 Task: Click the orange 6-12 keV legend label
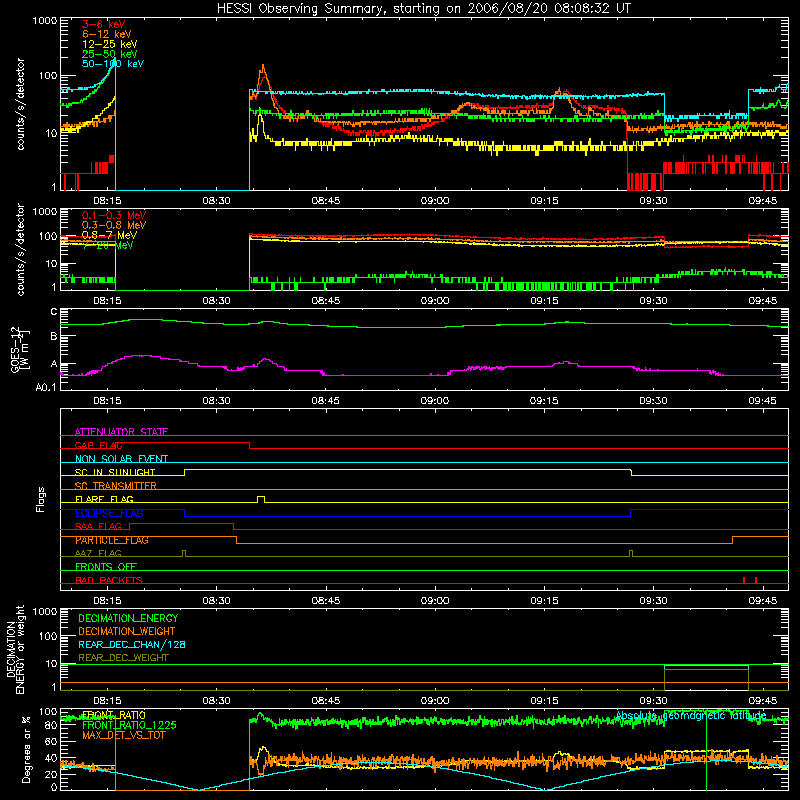107,34
